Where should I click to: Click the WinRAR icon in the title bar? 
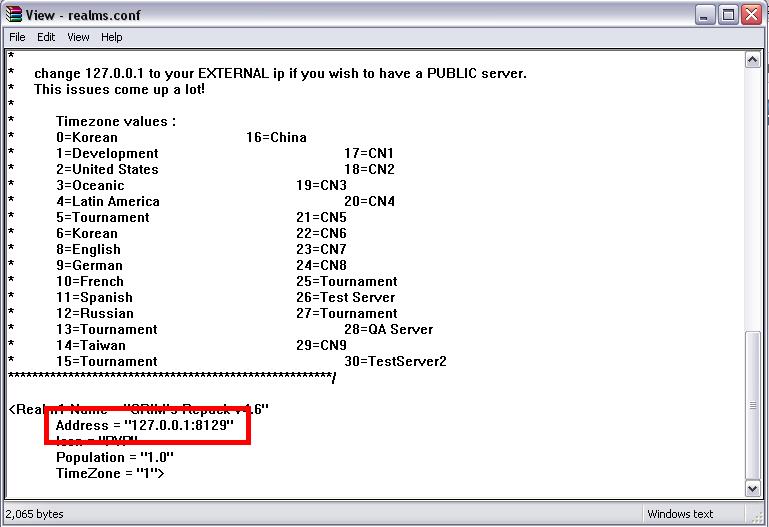13,14
